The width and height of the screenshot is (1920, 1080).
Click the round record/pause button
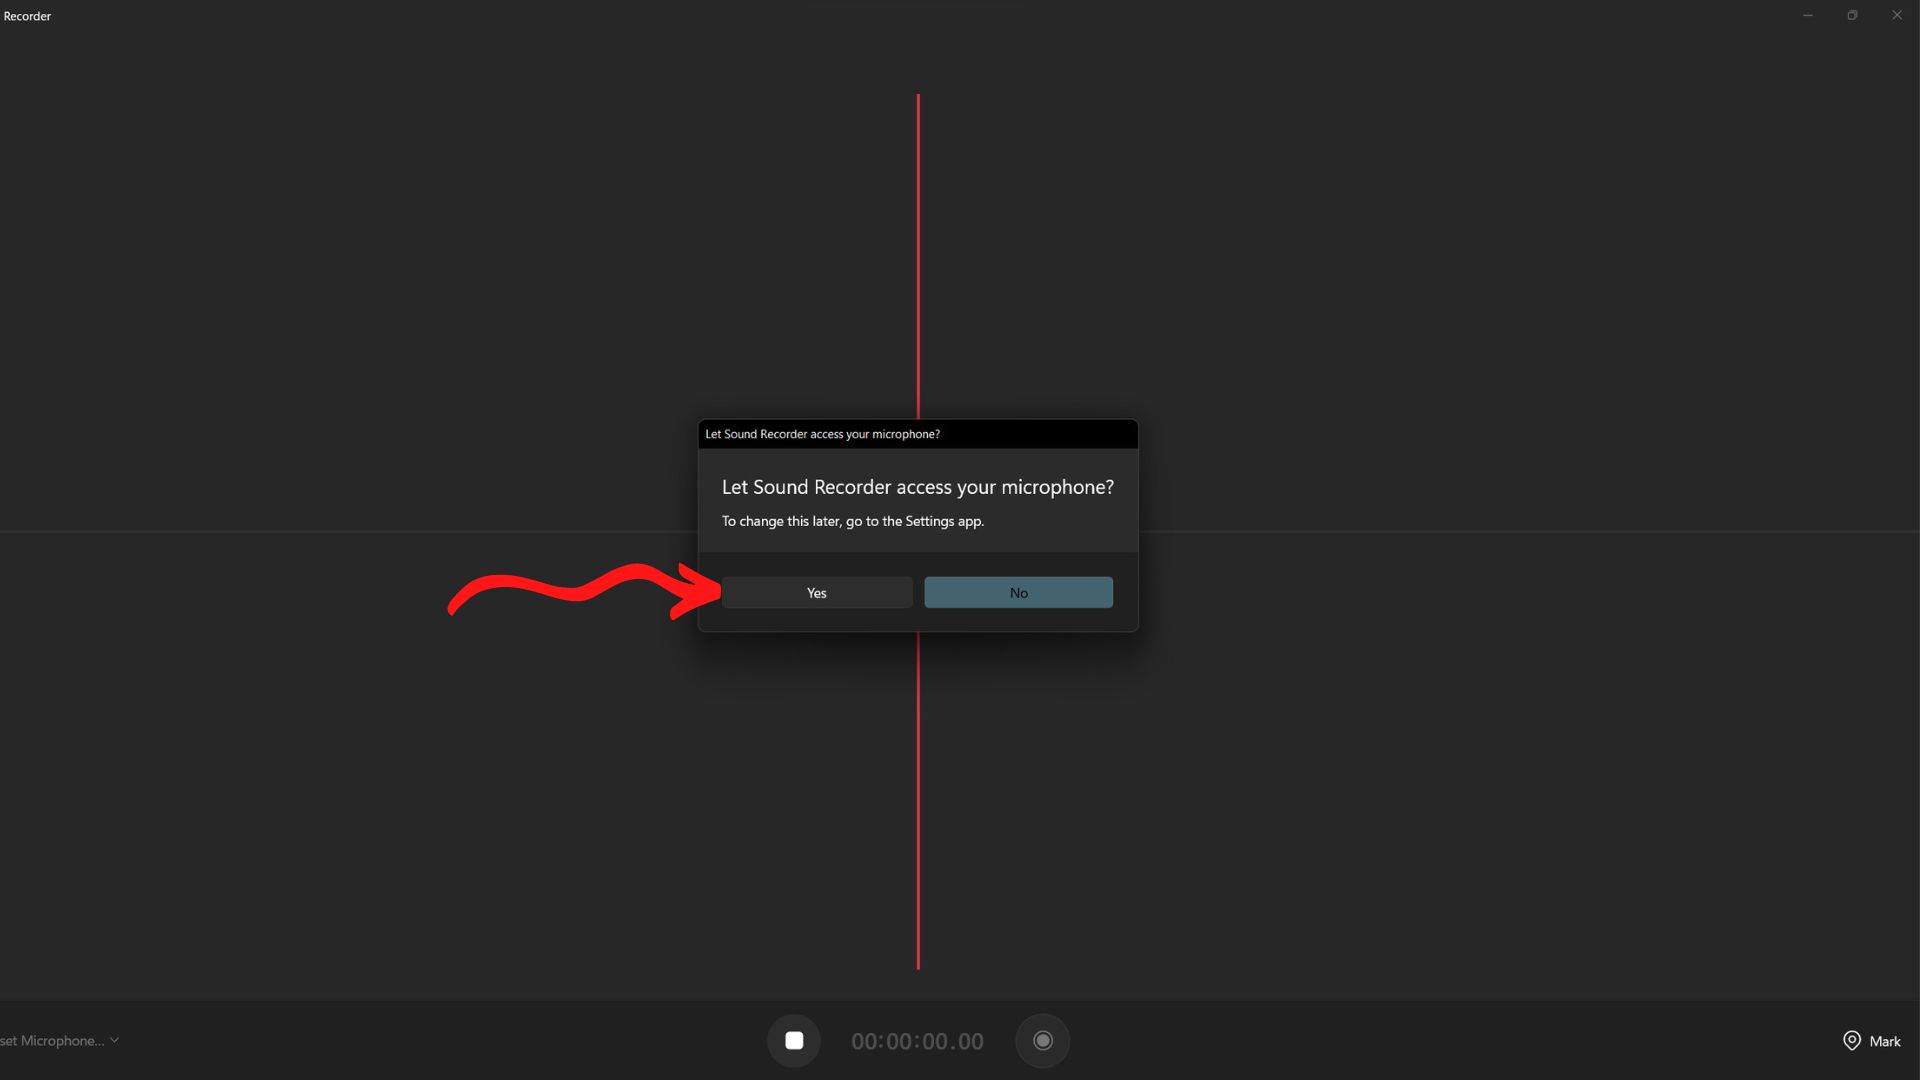[x=1042, y=1041]
